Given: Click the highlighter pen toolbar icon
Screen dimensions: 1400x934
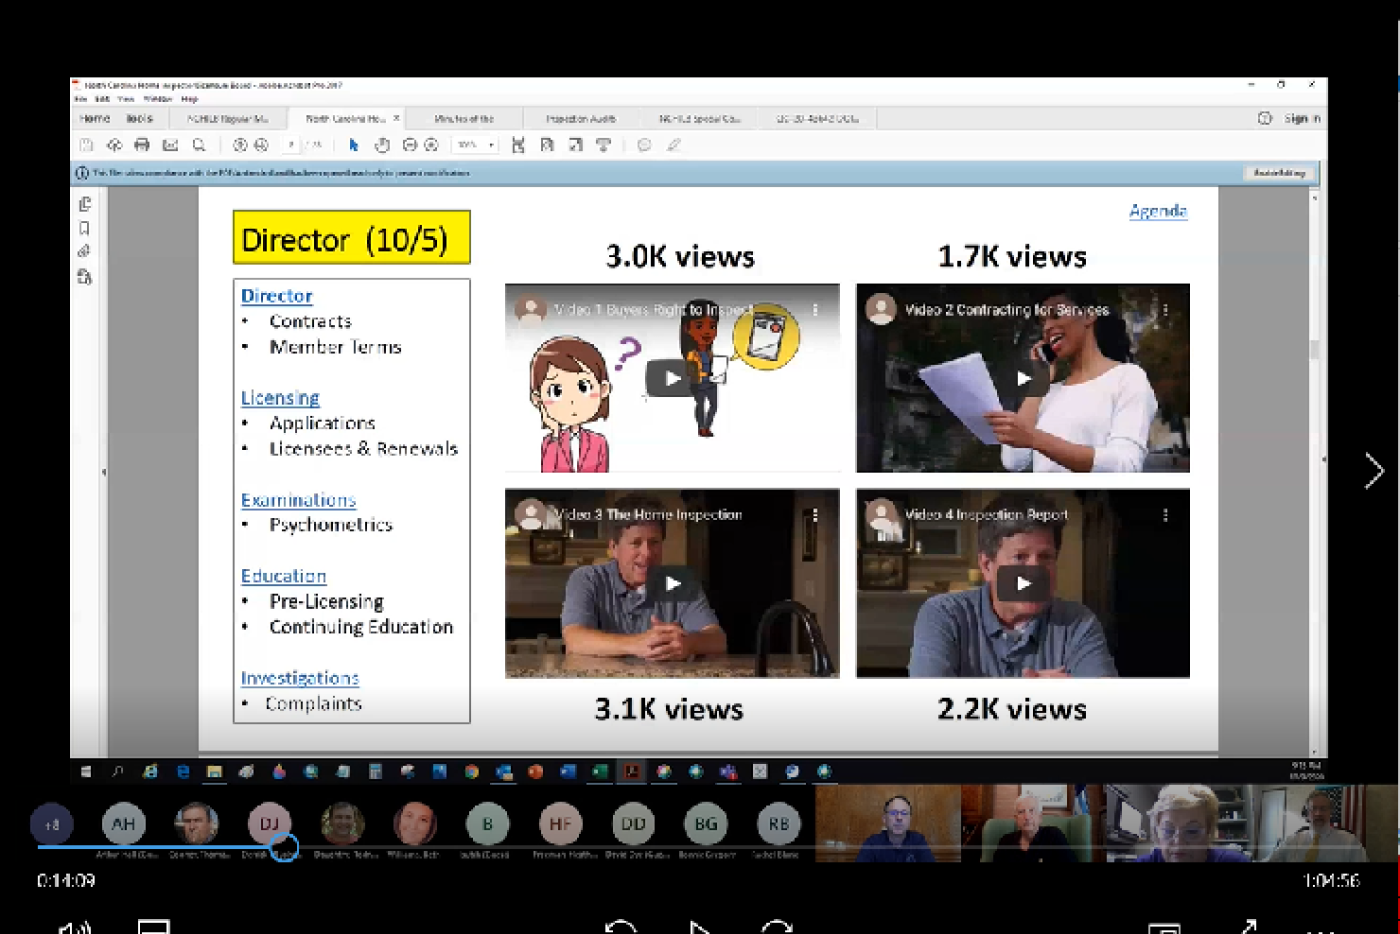Looking at the screenshot, I should [x=674, y=145].
